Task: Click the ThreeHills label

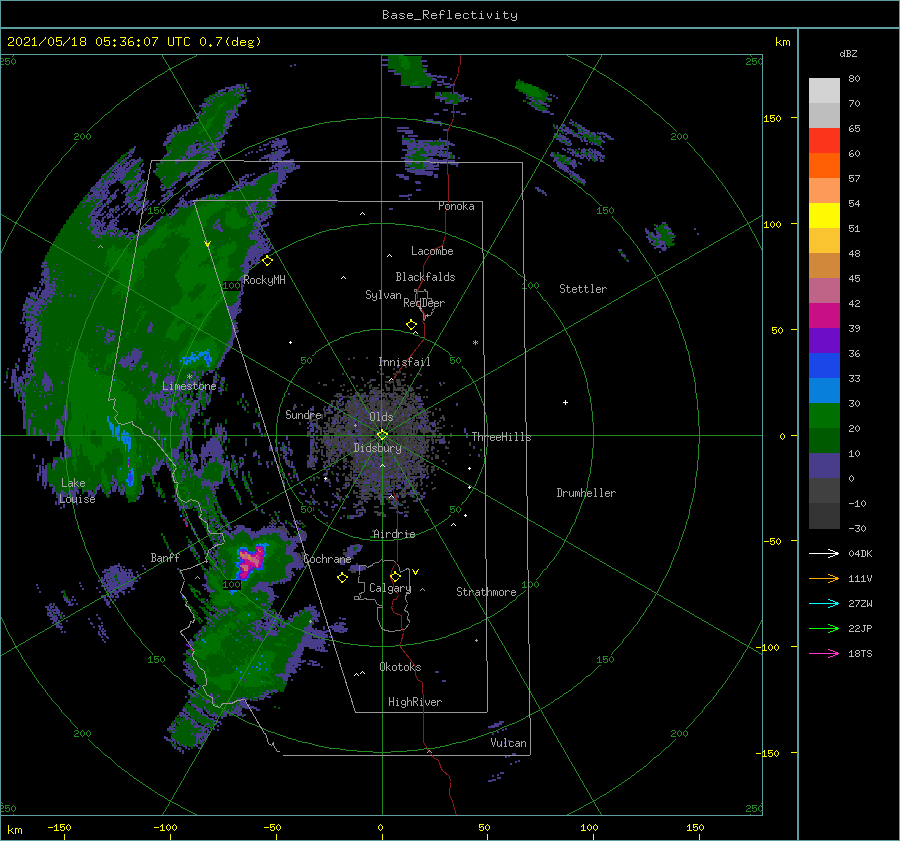Action: tap(501, 437)
